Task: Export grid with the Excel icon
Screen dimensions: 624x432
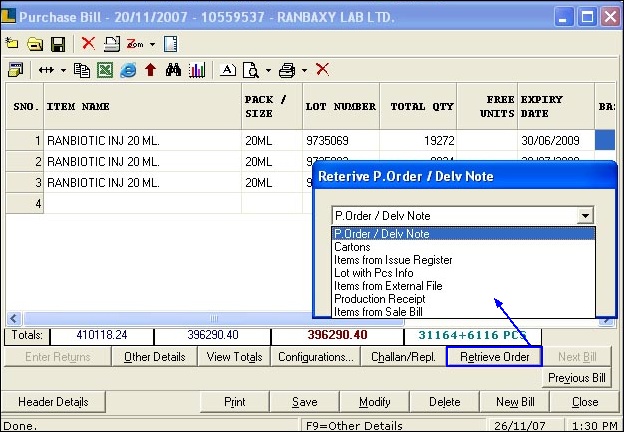Action: [x=105, y=70]
